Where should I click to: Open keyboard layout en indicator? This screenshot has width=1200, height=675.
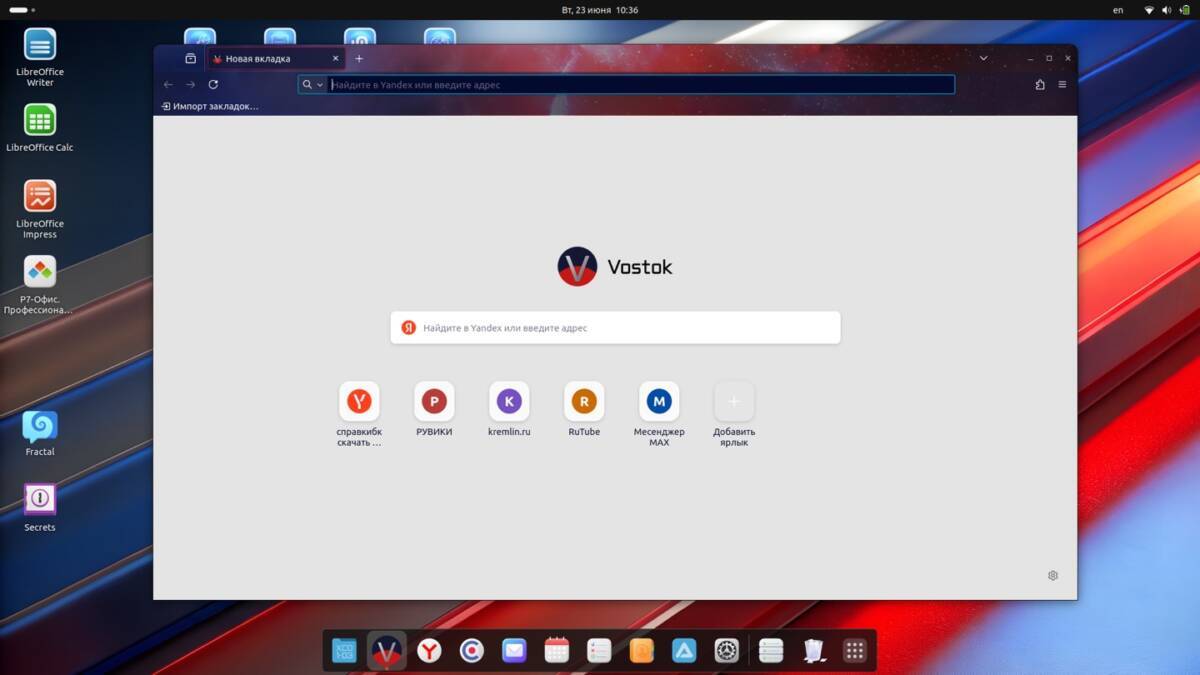(1118, 10)
